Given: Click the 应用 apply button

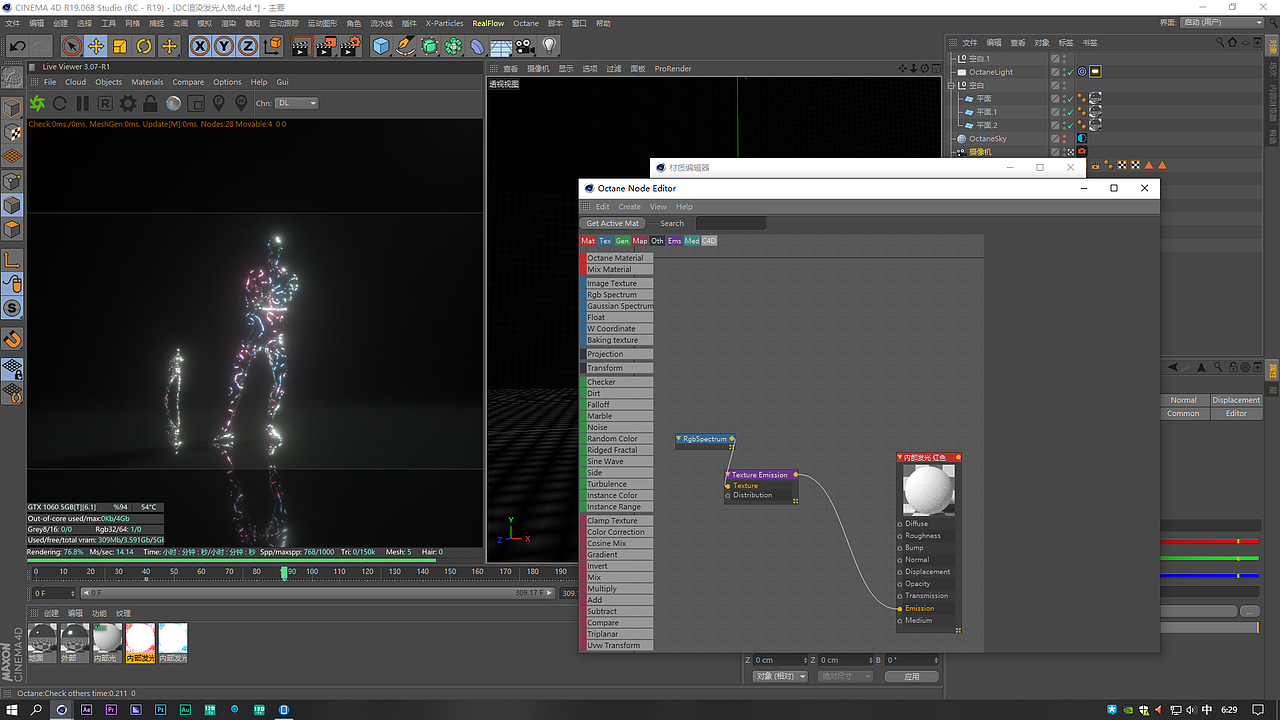Looking at the screenshot, I should point(911,676).
